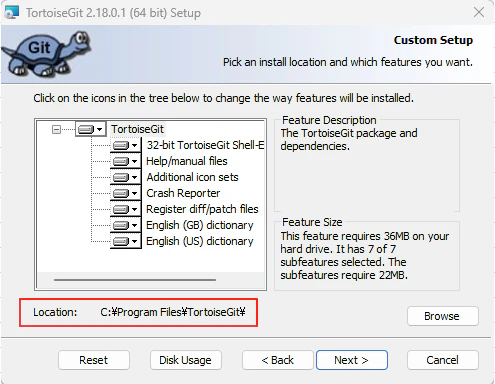Open install-state dropdown for Additional icon sets

click(x=126, y=177)
